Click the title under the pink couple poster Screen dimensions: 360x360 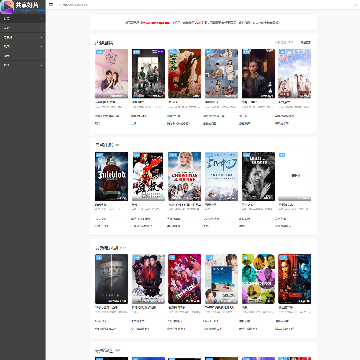105,102
